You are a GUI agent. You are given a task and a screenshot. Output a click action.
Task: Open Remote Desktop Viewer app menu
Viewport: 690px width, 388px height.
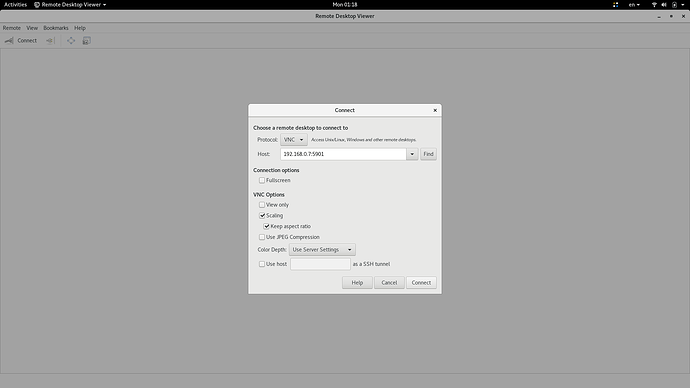coord(70,4)
